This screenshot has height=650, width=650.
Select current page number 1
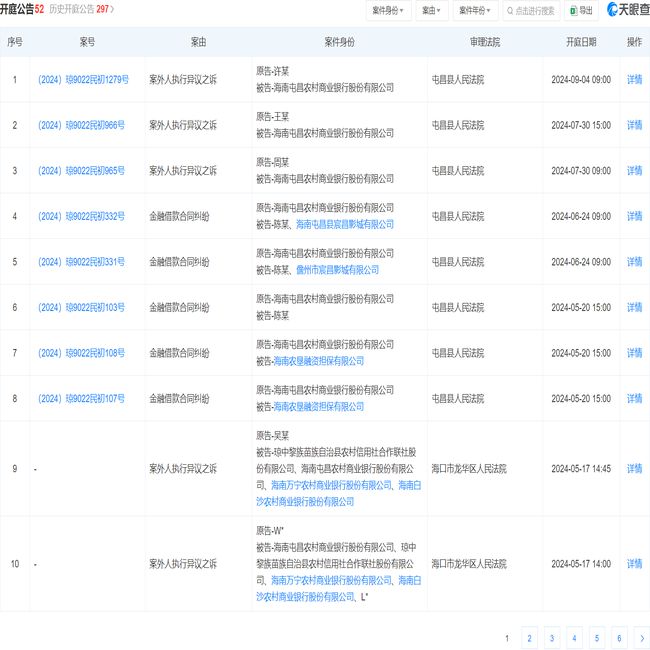coord(507,638)
